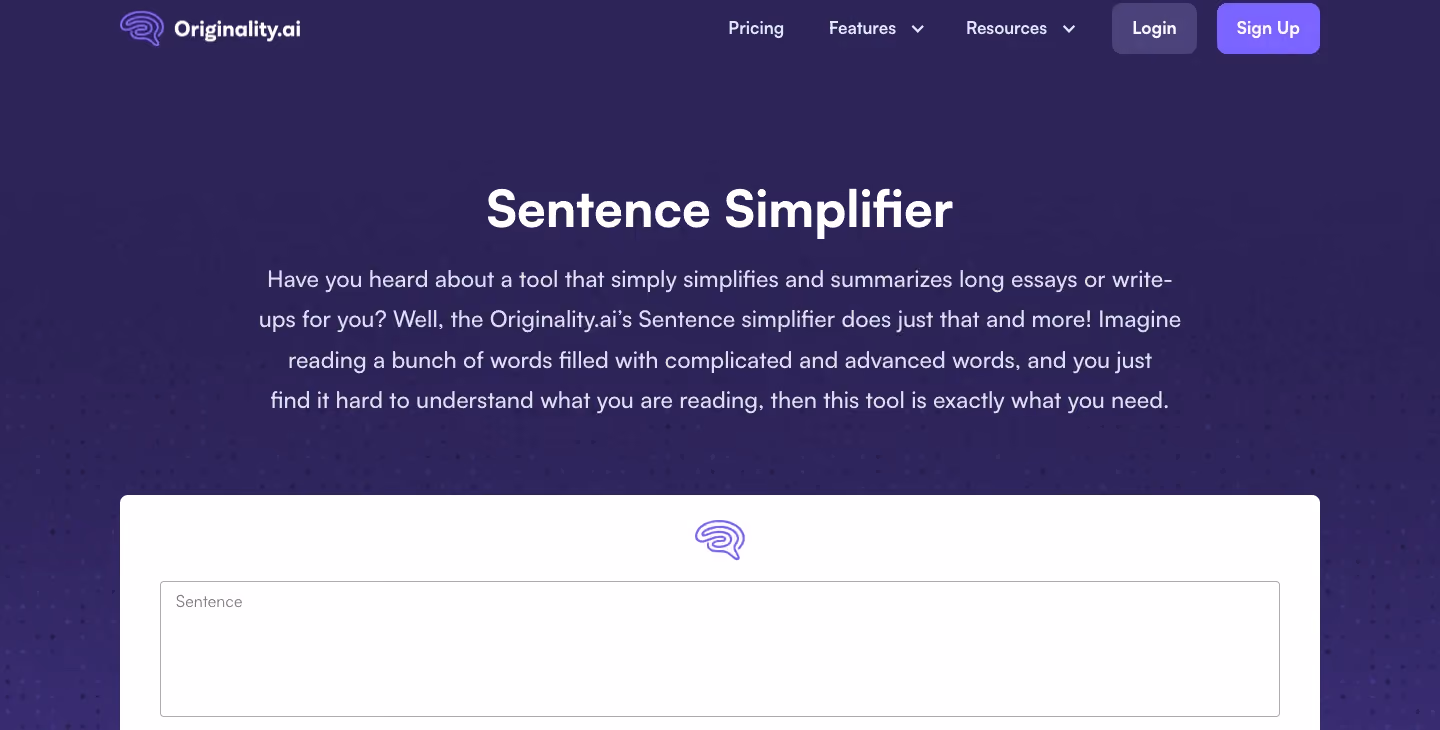Image resolution: width=1440 pixels, height=730 pixels.
Task: Go to the Pricing page
Action: (x=756, y=28)
